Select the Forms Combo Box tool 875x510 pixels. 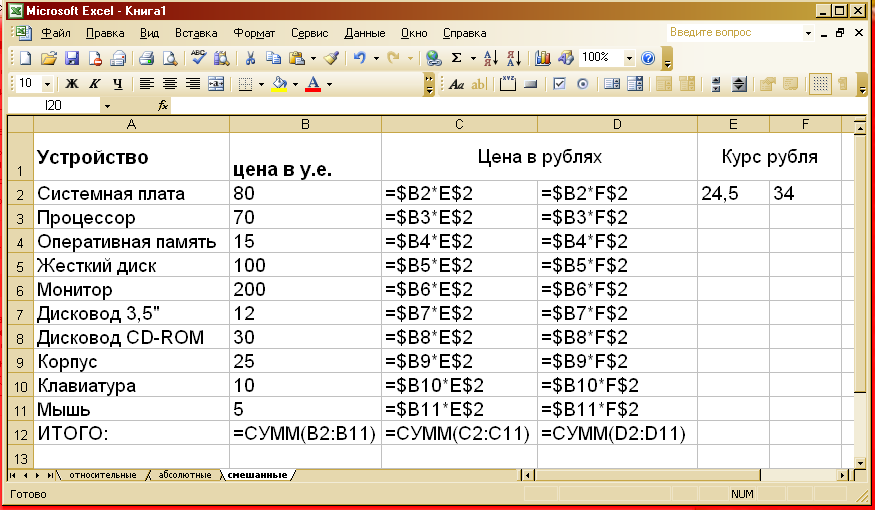(x=634, y=84)
